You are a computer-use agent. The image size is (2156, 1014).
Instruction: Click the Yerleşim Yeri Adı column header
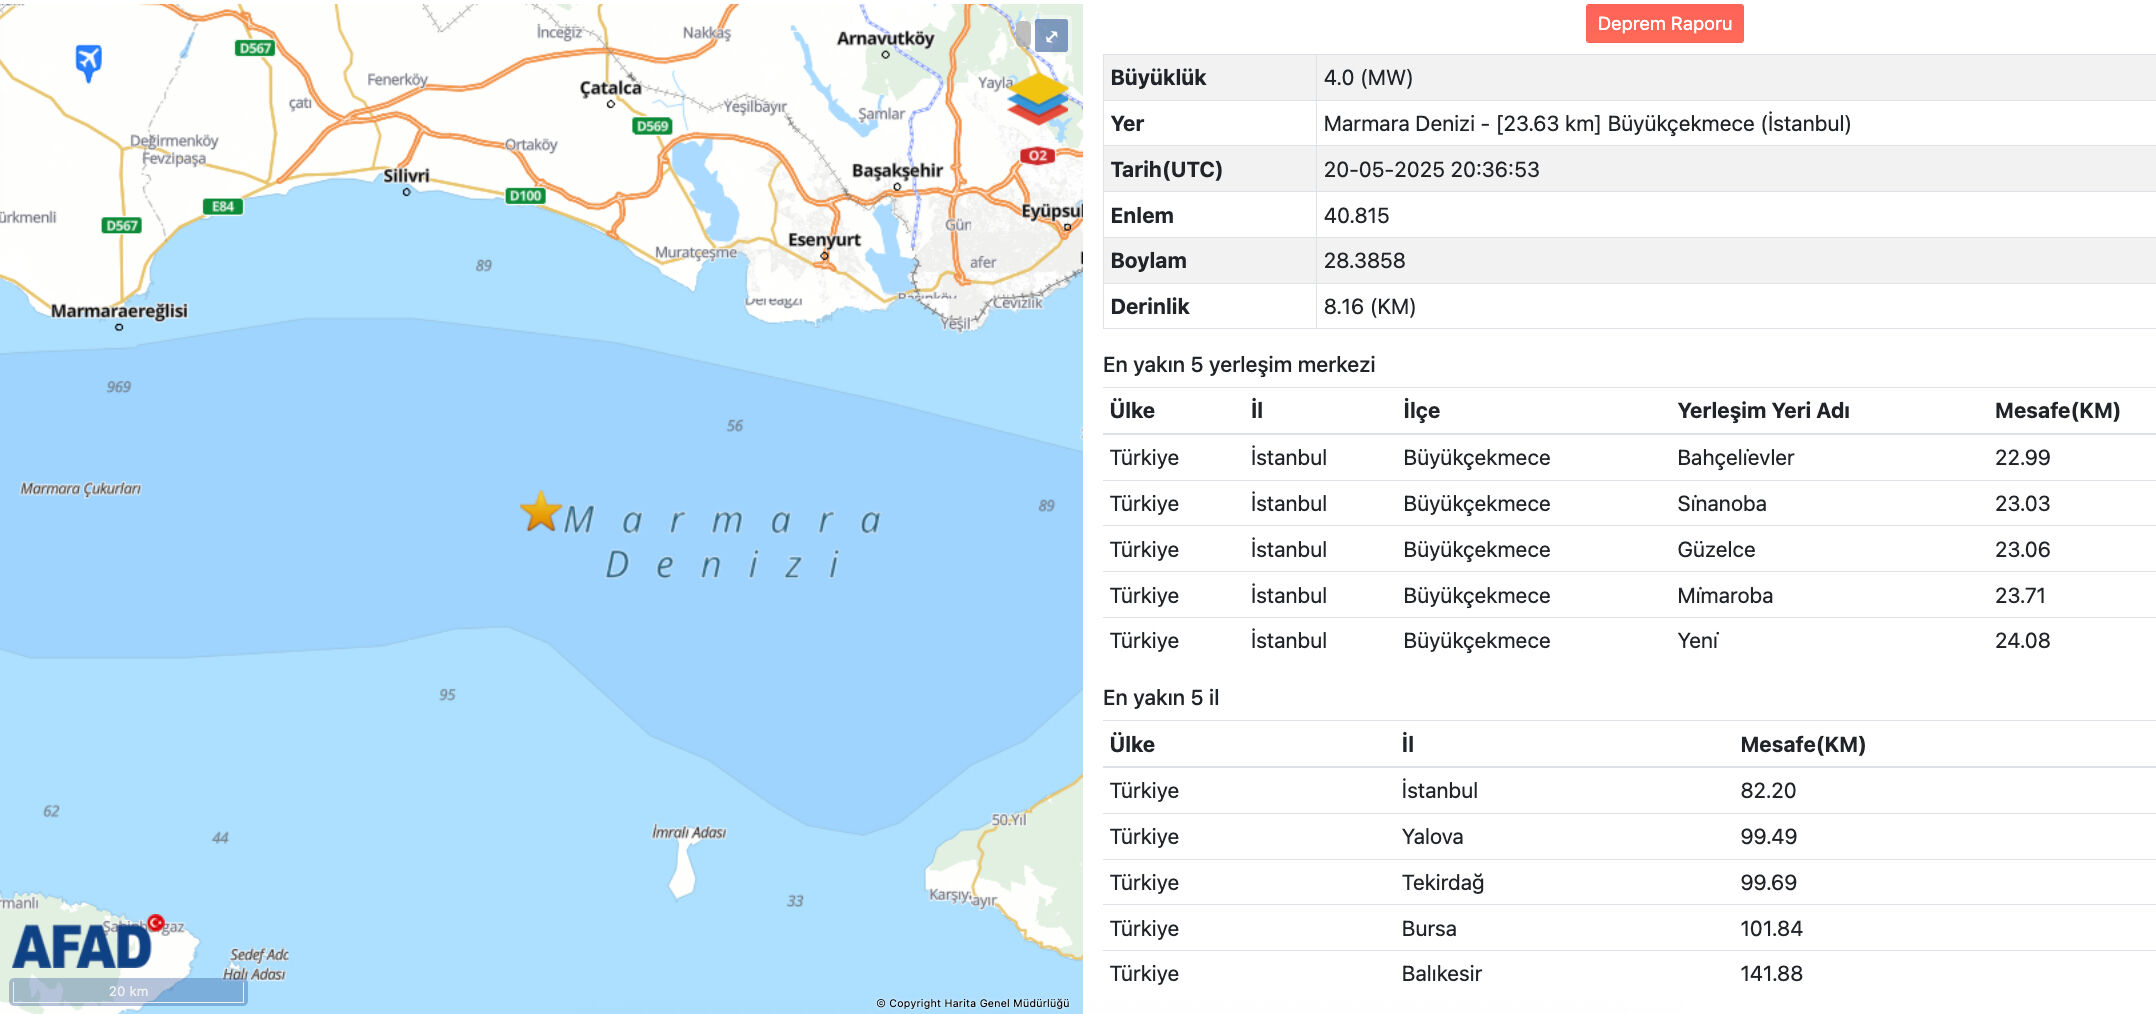(1763, 411)
